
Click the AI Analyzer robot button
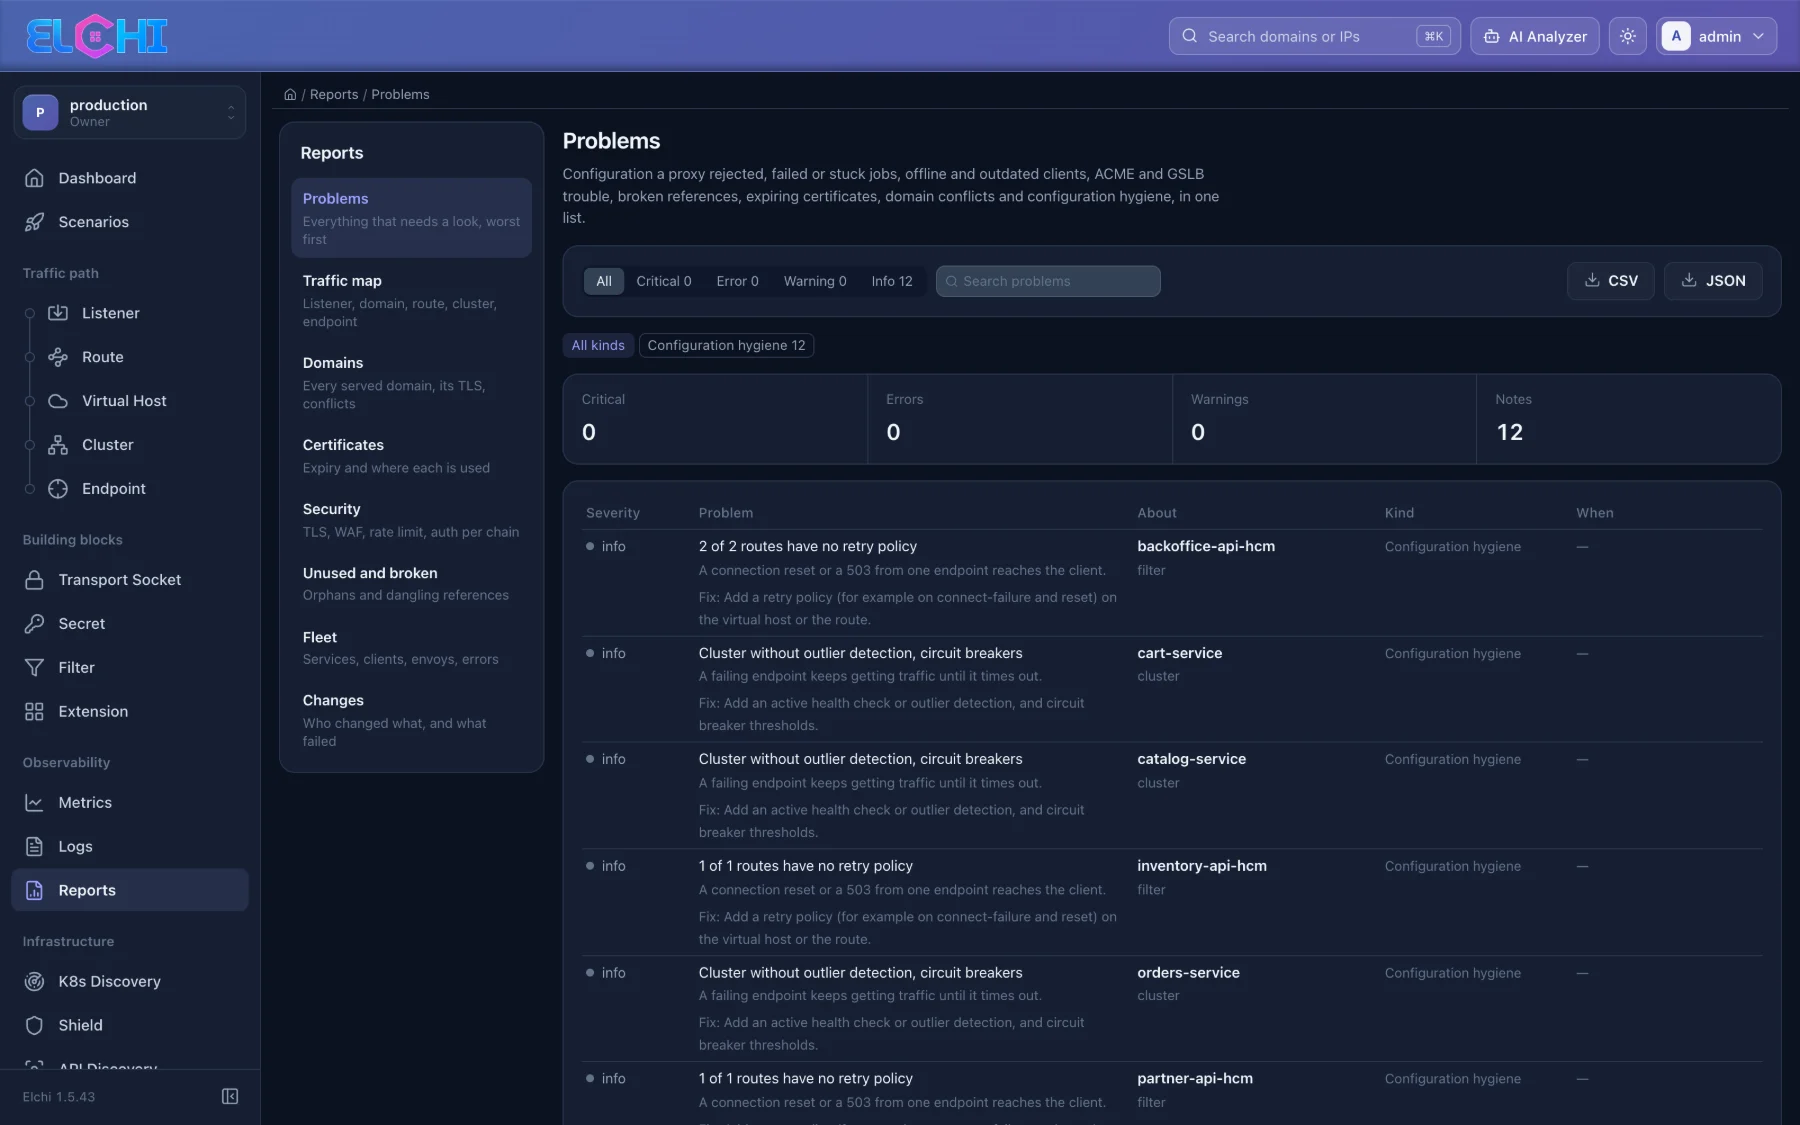[1535, 36]
